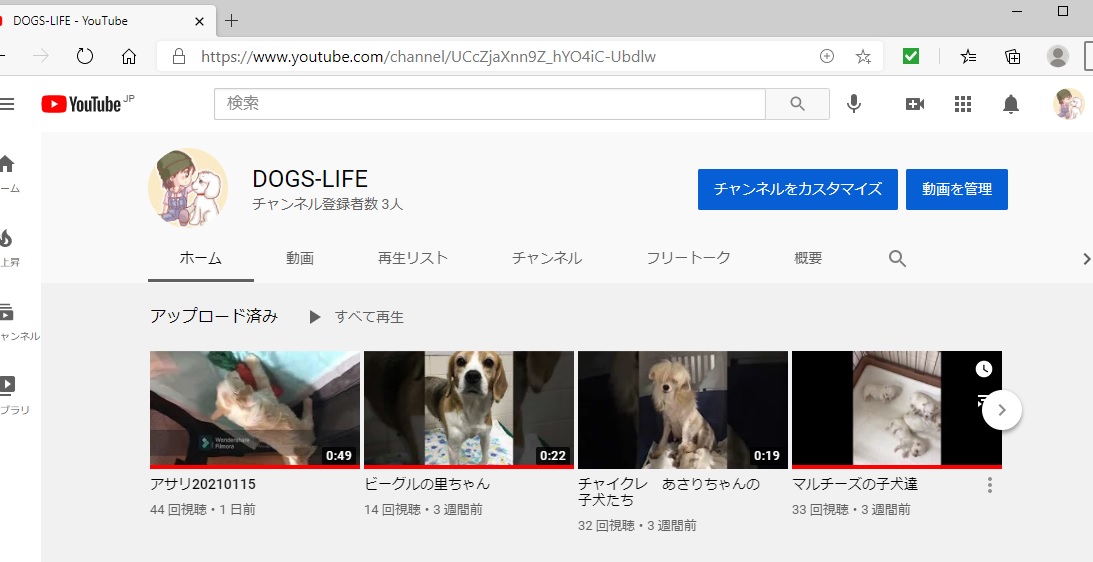Click the search magnifier button in search bar
This screenshot has width=1093, height=562.
click(797, 104)
